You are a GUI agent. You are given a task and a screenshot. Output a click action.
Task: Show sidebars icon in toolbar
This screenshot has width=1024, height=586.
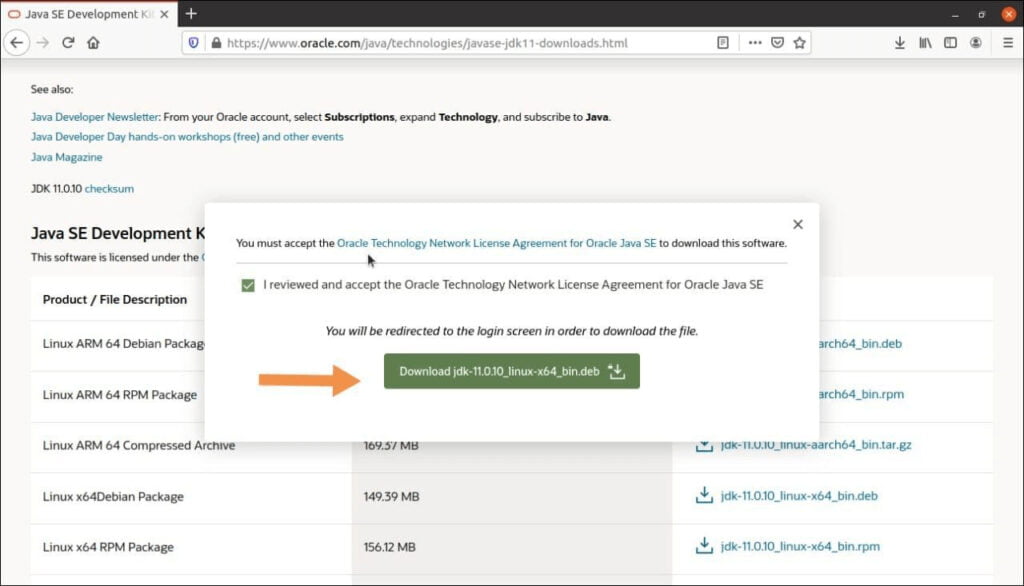pos(950,43)
